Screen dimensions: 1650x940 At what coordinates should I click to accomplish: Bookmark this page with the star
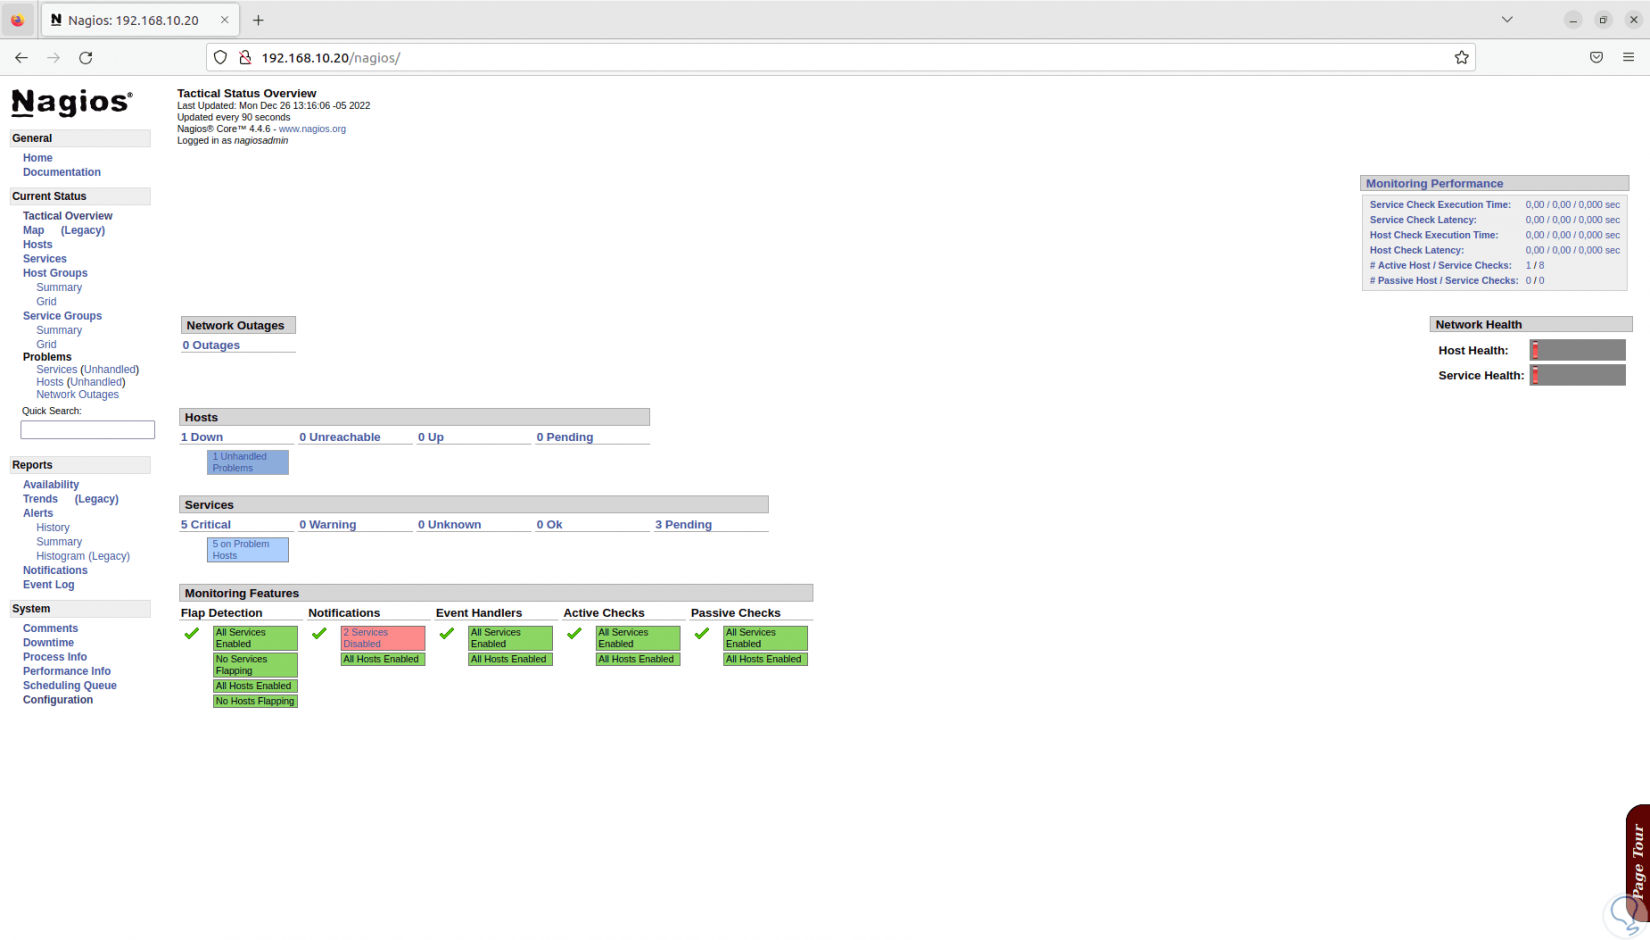click(x=1461, y=58)
